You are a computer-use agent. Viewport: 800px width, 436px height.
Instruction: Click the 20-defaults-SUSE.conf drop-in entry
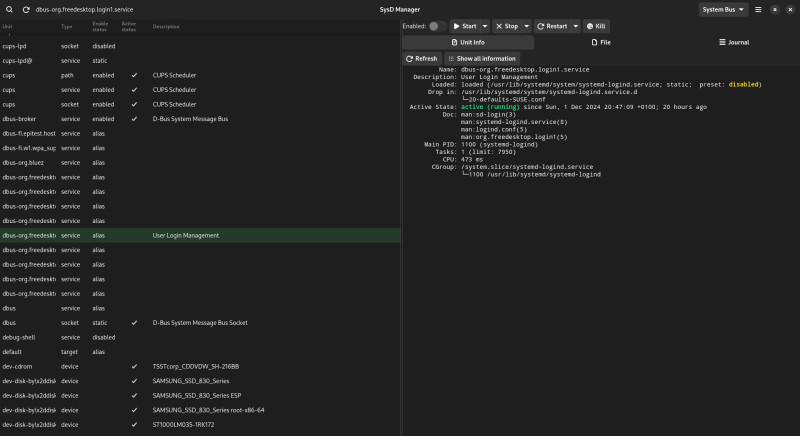tap(507, 99)
